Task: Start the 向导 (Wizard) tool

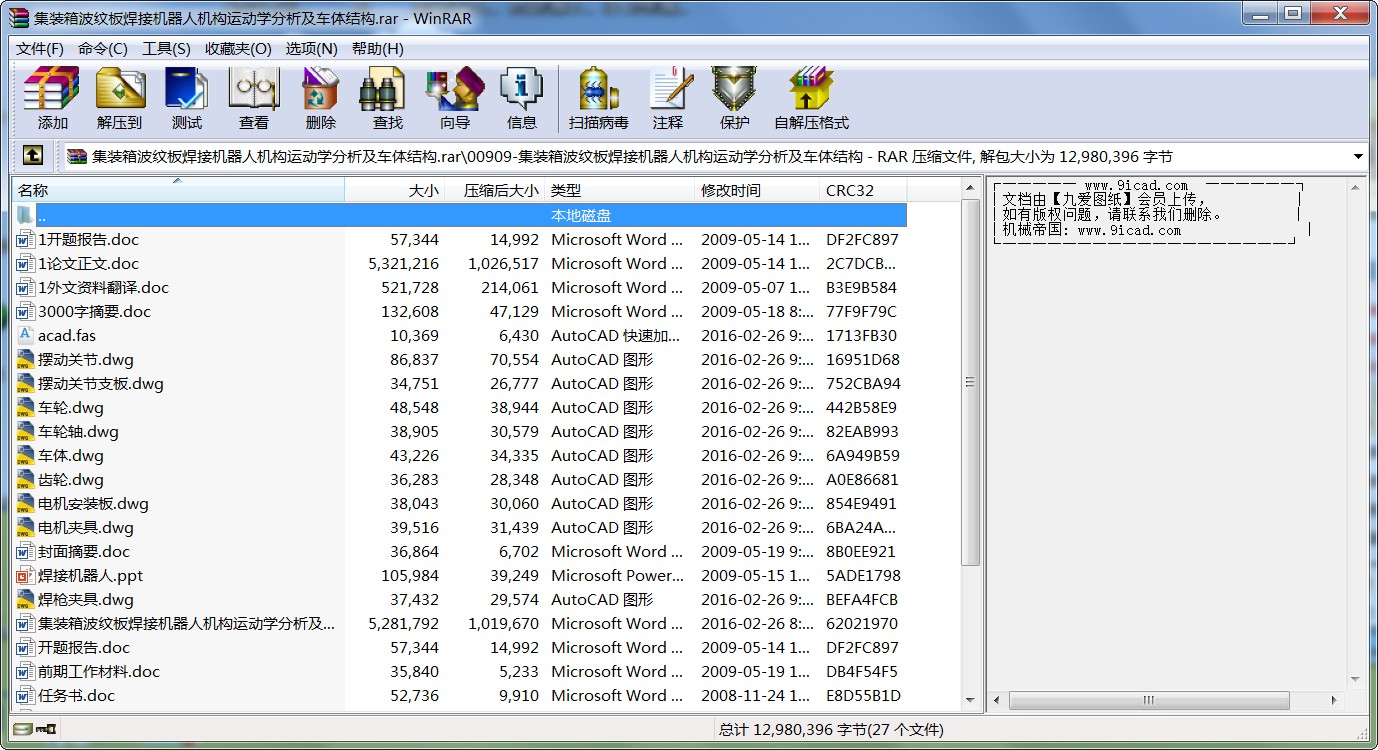Action: tap(455, 98)
